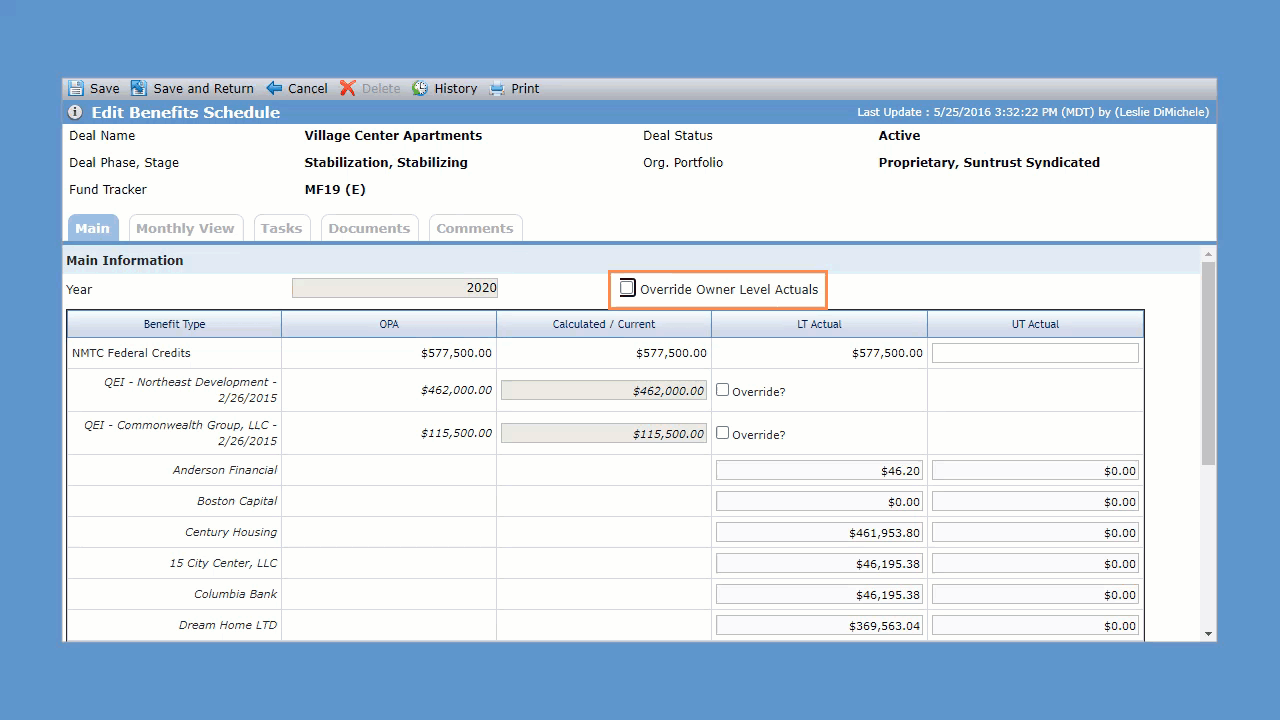Click the Save floppy disk icon
The image size is (1280, 720).
tap(75, 88)
